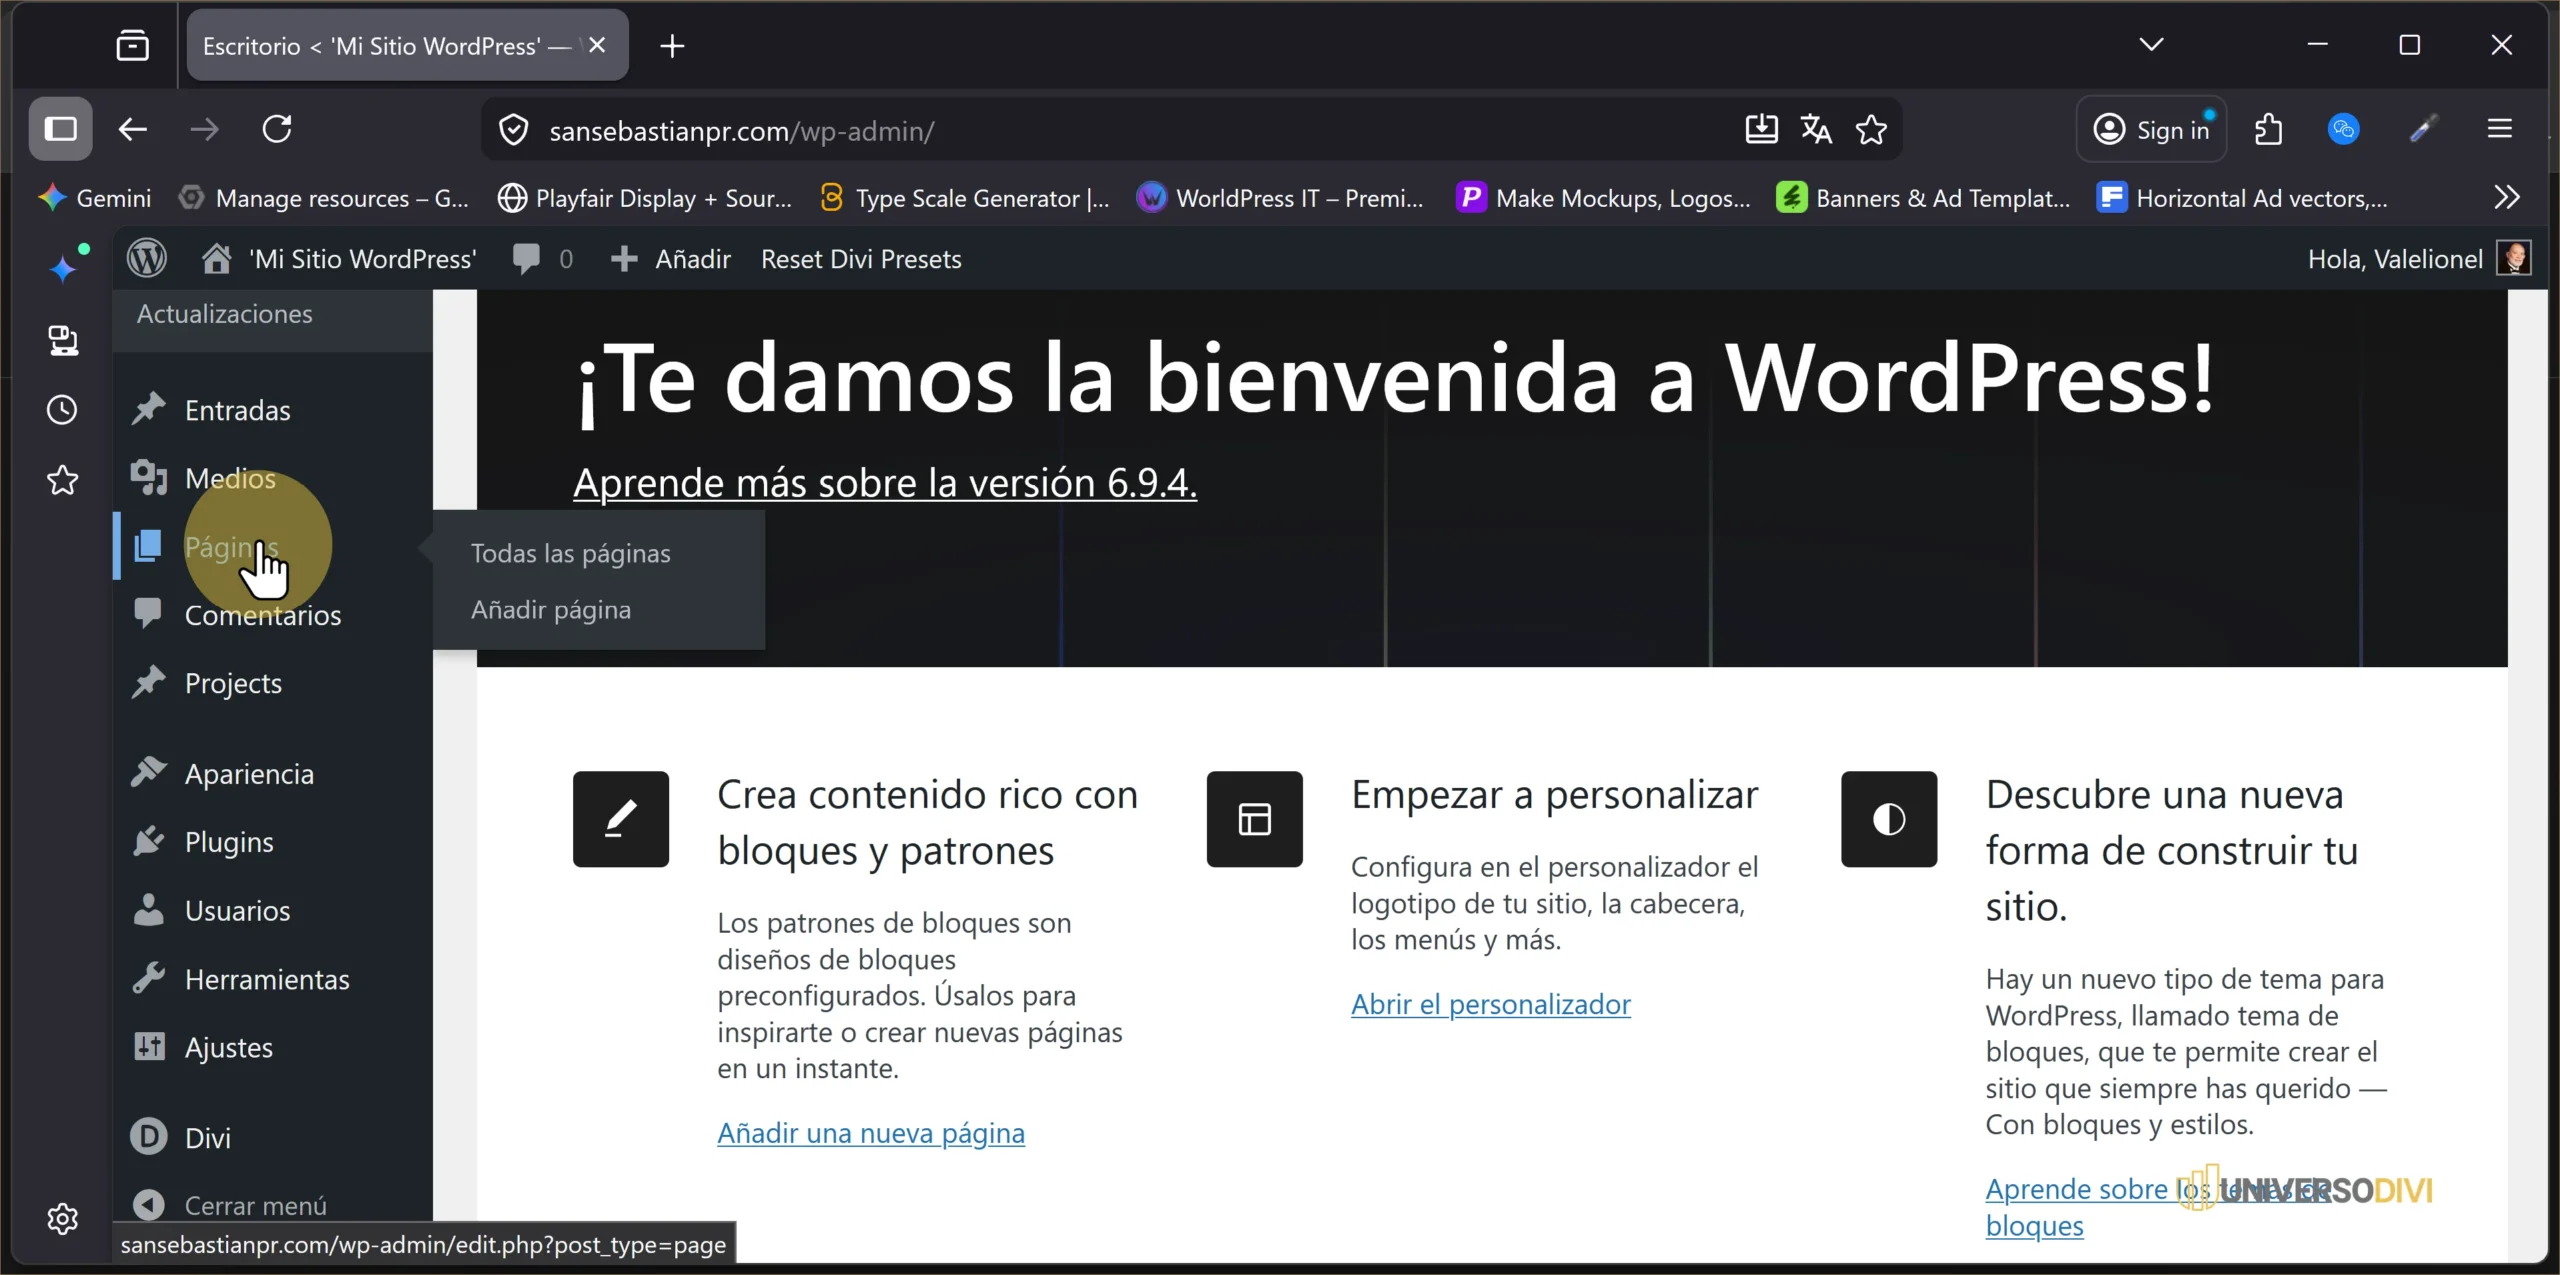Click Añadir una nueva página link
Screen dimensions: 2560x1275
pos(871,1133)
